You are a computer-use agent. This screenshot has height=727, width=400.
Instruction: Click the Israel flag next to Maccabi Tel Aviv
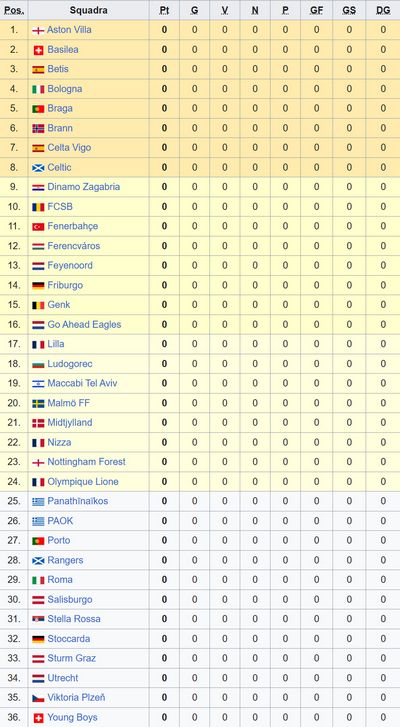pyautogui.click(x=38, y=384)
